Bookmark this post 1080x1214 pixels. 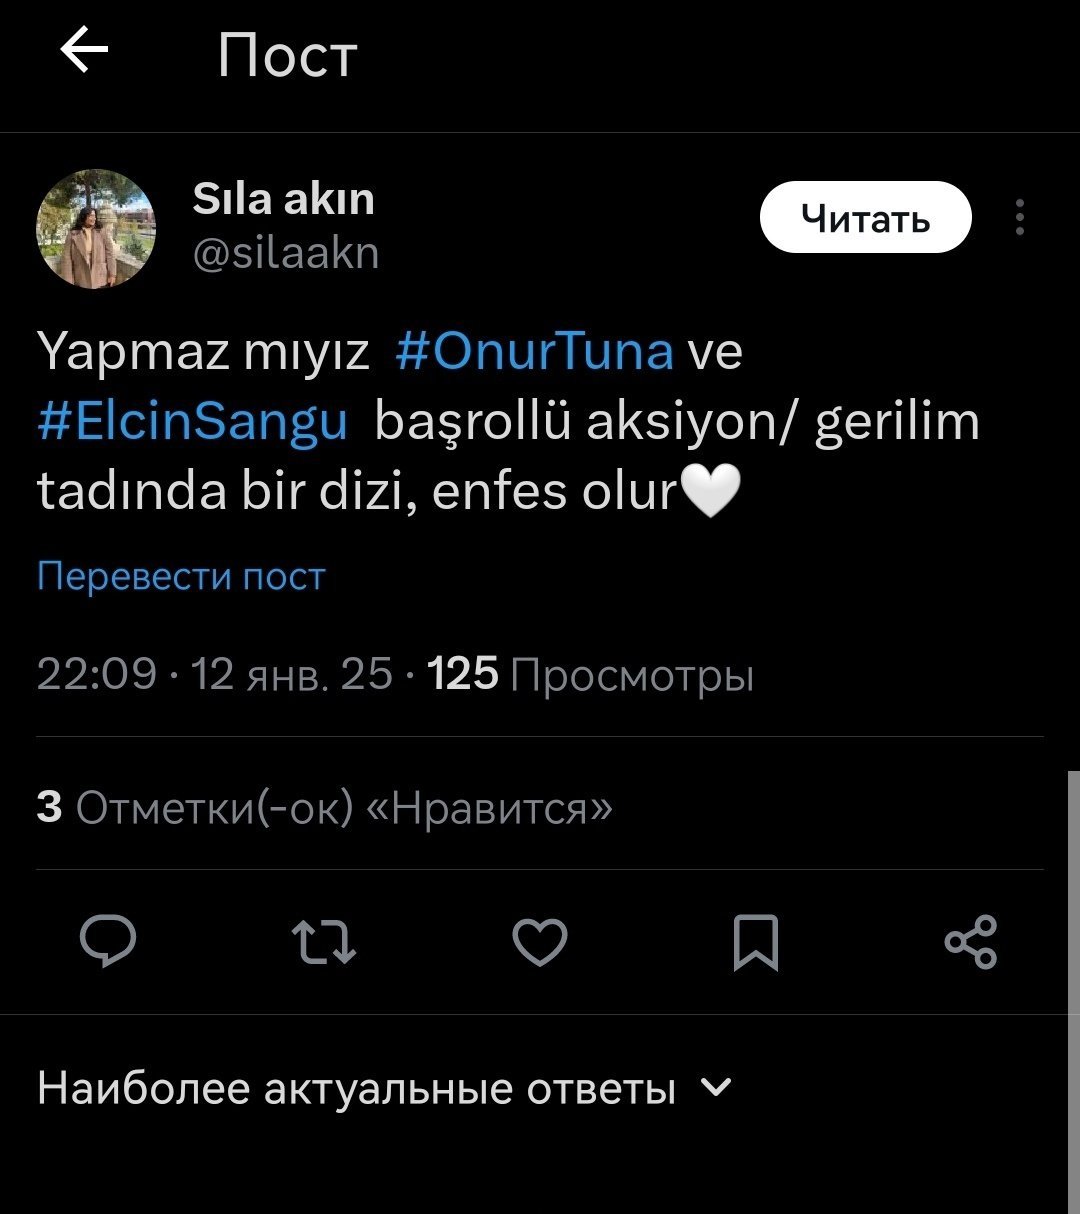pyautogui.click(x=755, y=942)
